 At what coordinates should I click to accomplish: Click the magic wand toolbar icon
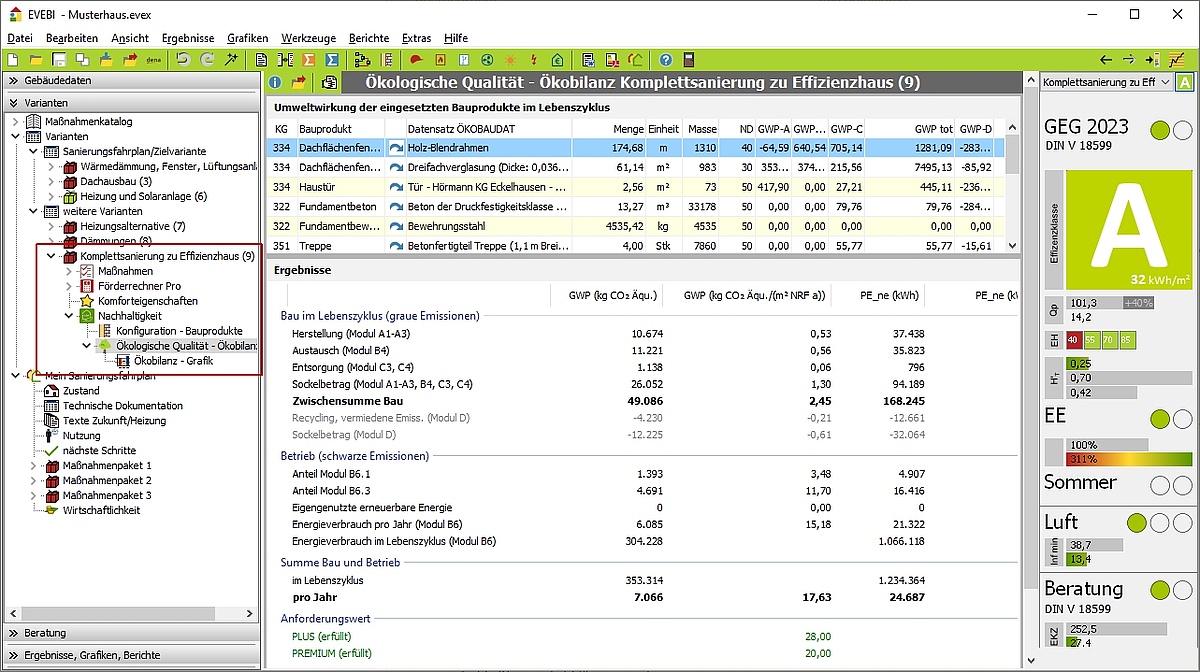click(229, 60)
